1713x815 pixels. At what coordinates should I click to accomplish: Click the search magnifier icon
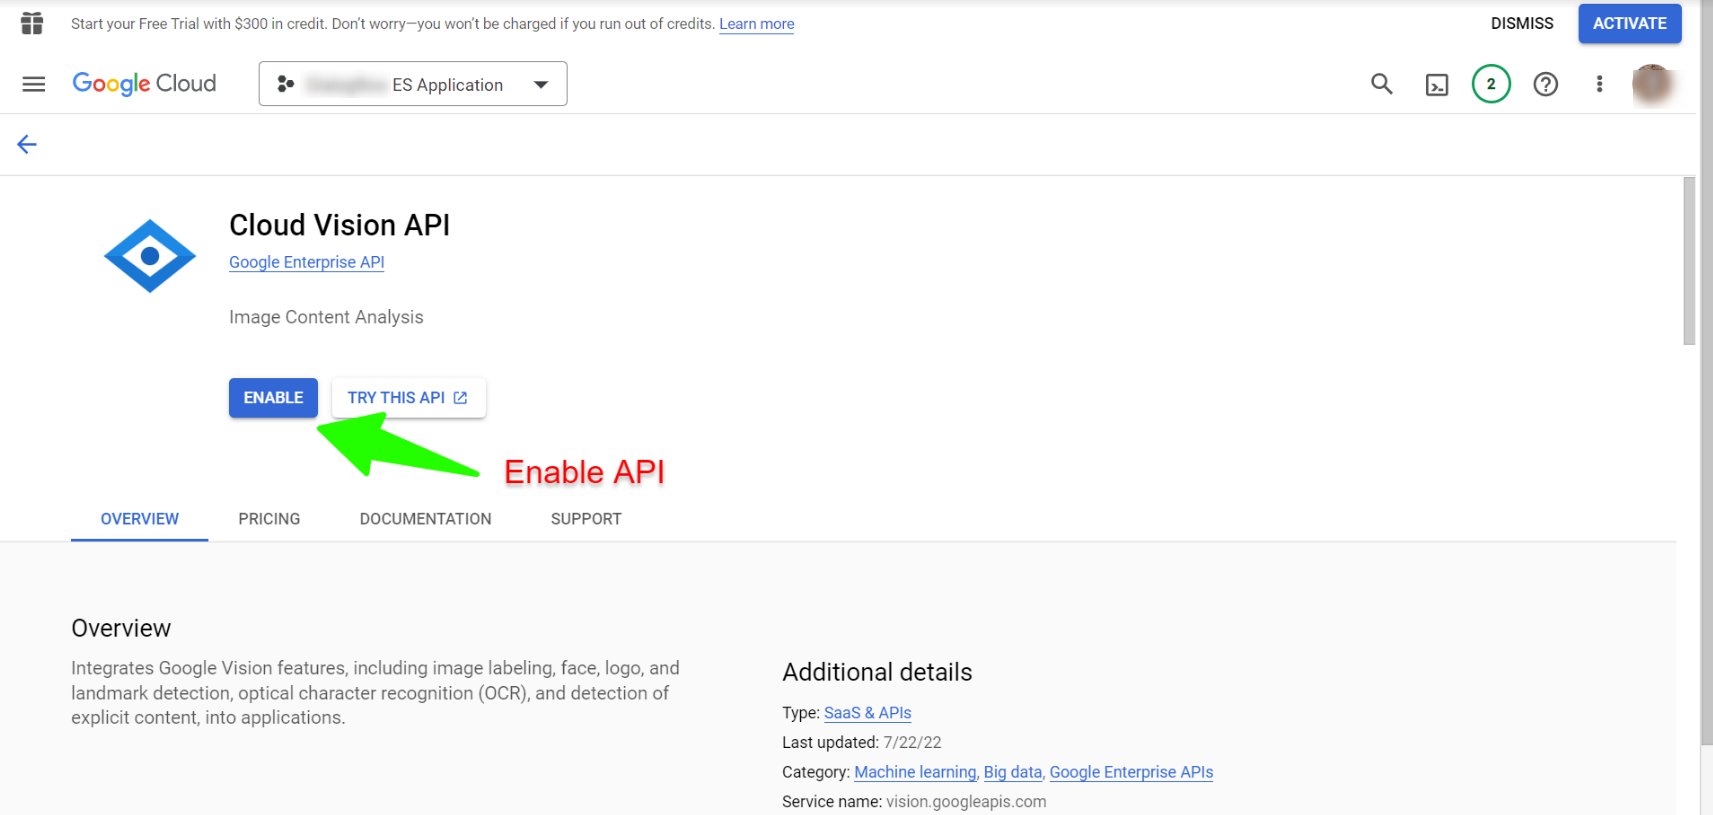tap(1381, 84)
